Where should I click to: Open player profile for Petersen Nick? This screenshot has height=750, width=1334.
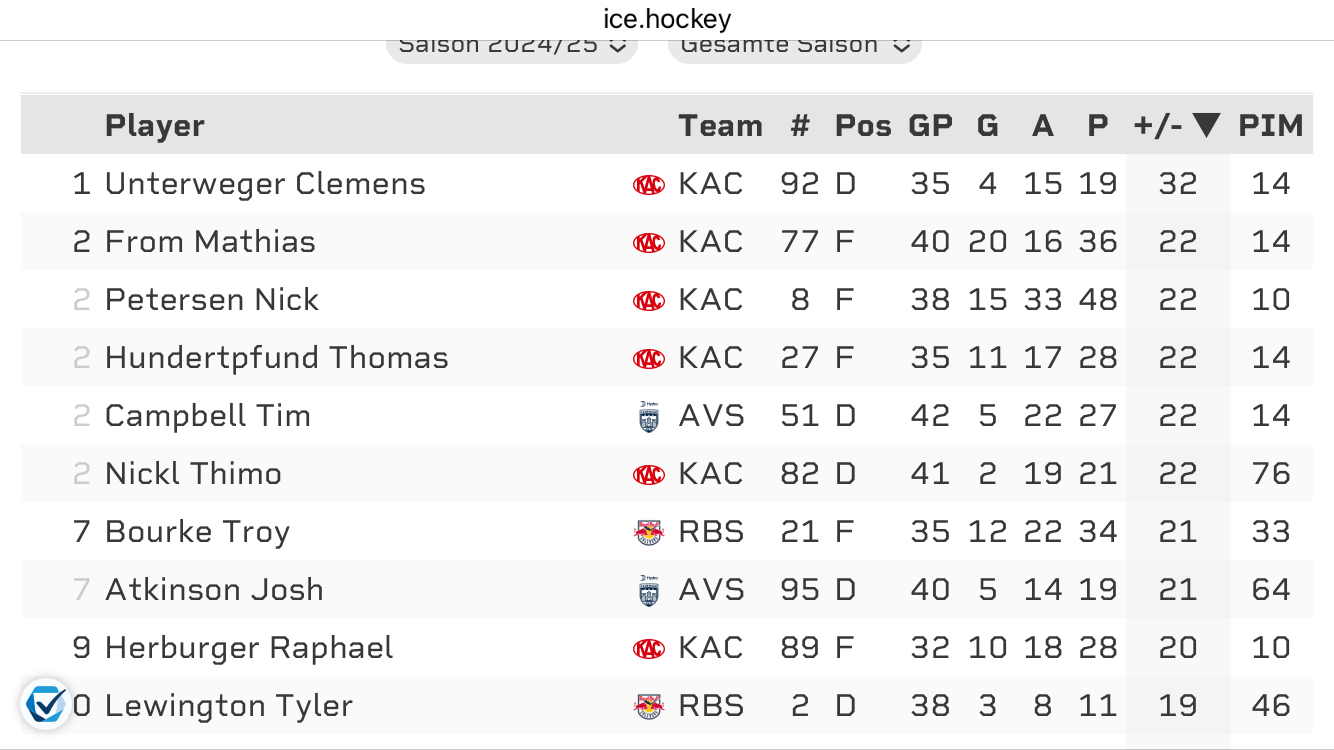tap(212, 300)
